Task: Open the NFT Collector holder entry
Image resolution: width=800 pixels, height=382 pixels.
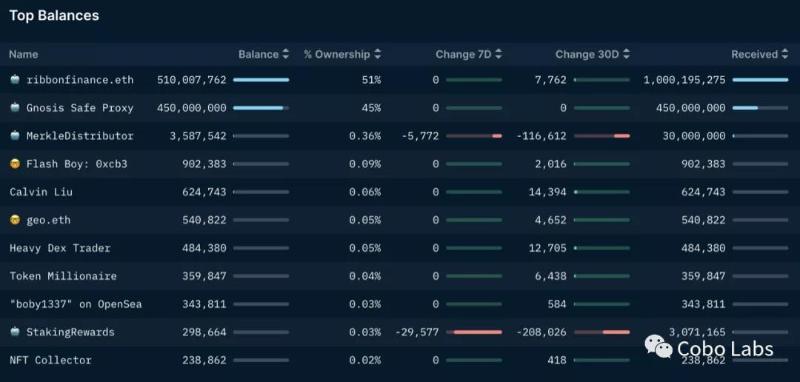Action: 50,360
